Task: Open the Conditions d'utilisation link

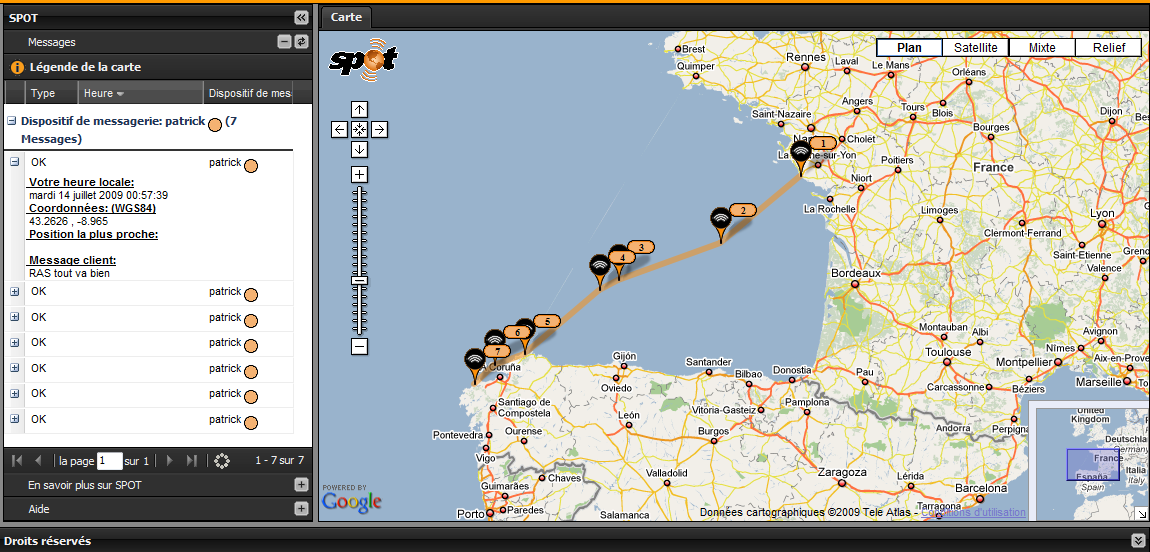Action: pyautogui.click(x=980, y=513)
